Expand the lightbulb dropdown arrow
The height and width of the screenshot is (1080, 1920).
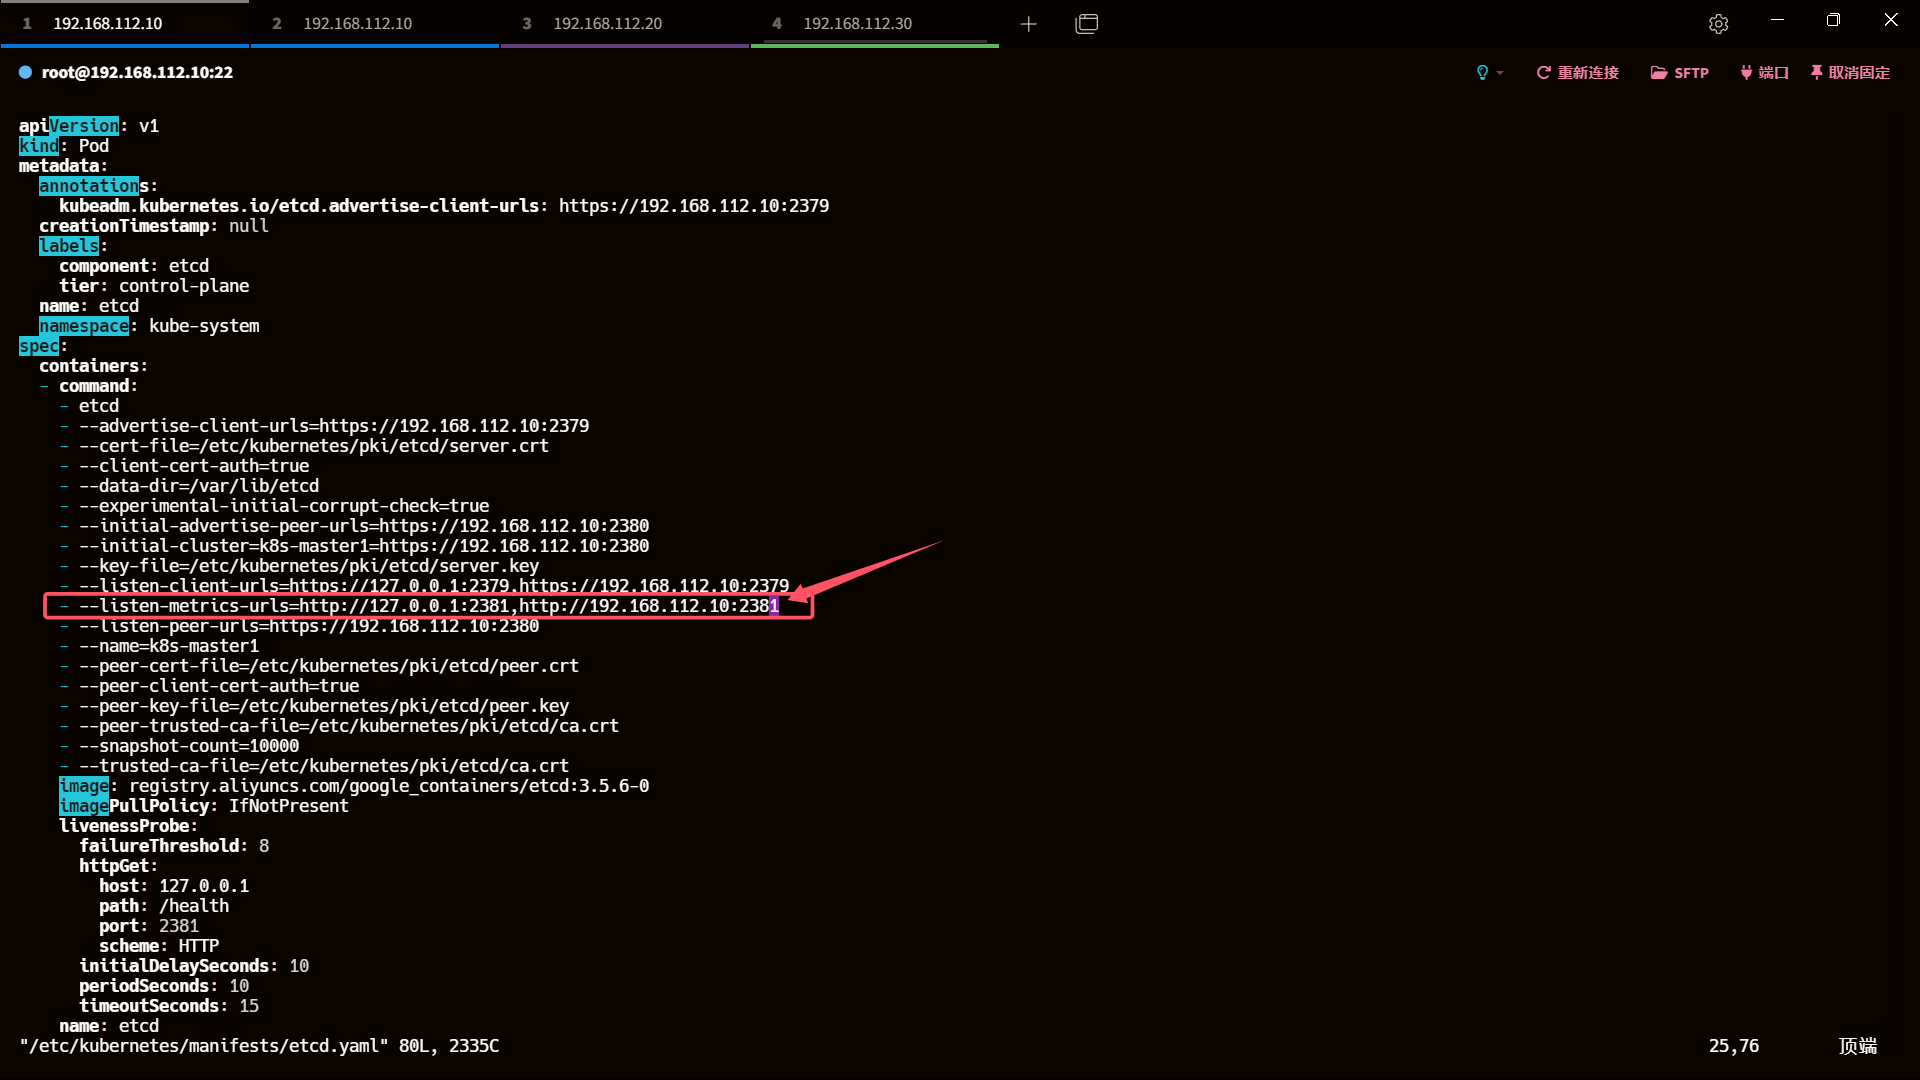[1500, 73]
